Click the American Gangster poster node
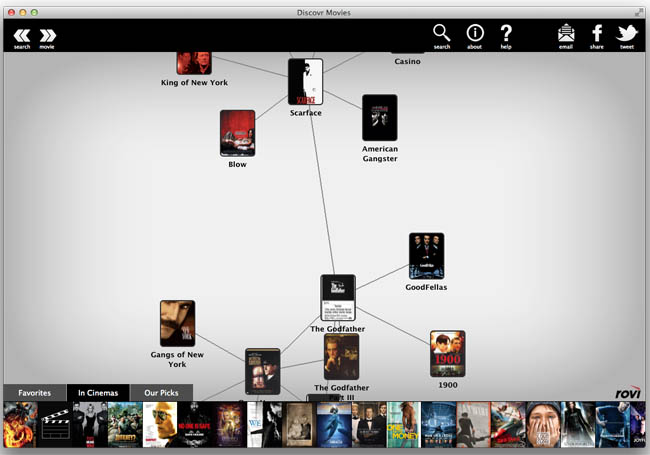The width and height of the screenshot is (650, 455). pyautogui.click(x=379, y=118)
